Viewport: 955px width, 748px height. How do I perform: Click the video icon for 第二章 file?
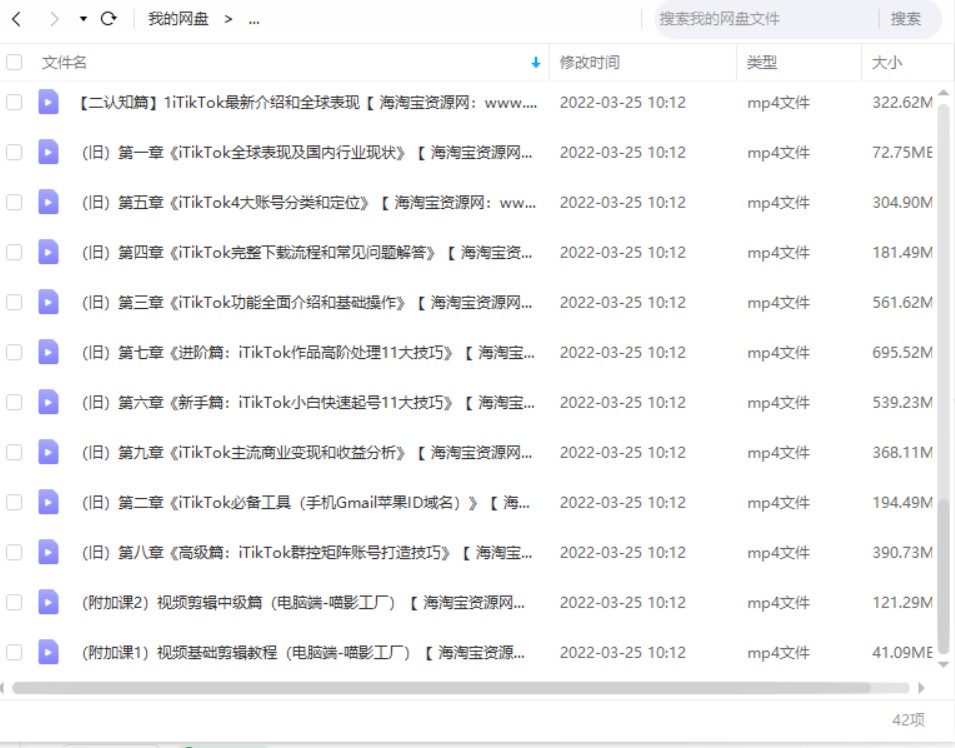[48, 502]
